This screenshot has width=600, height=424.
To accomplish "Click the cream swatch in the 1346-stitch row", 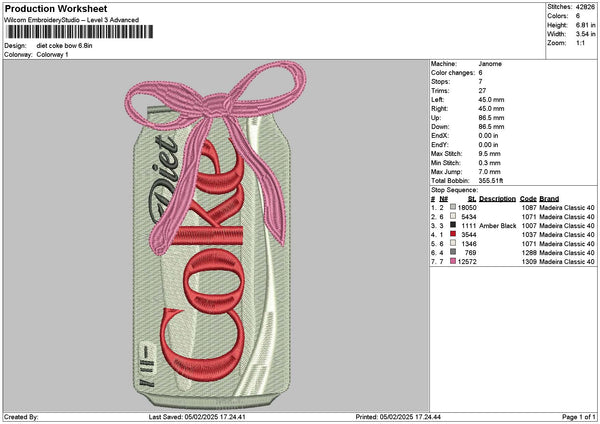I will [x=453, y=243].
